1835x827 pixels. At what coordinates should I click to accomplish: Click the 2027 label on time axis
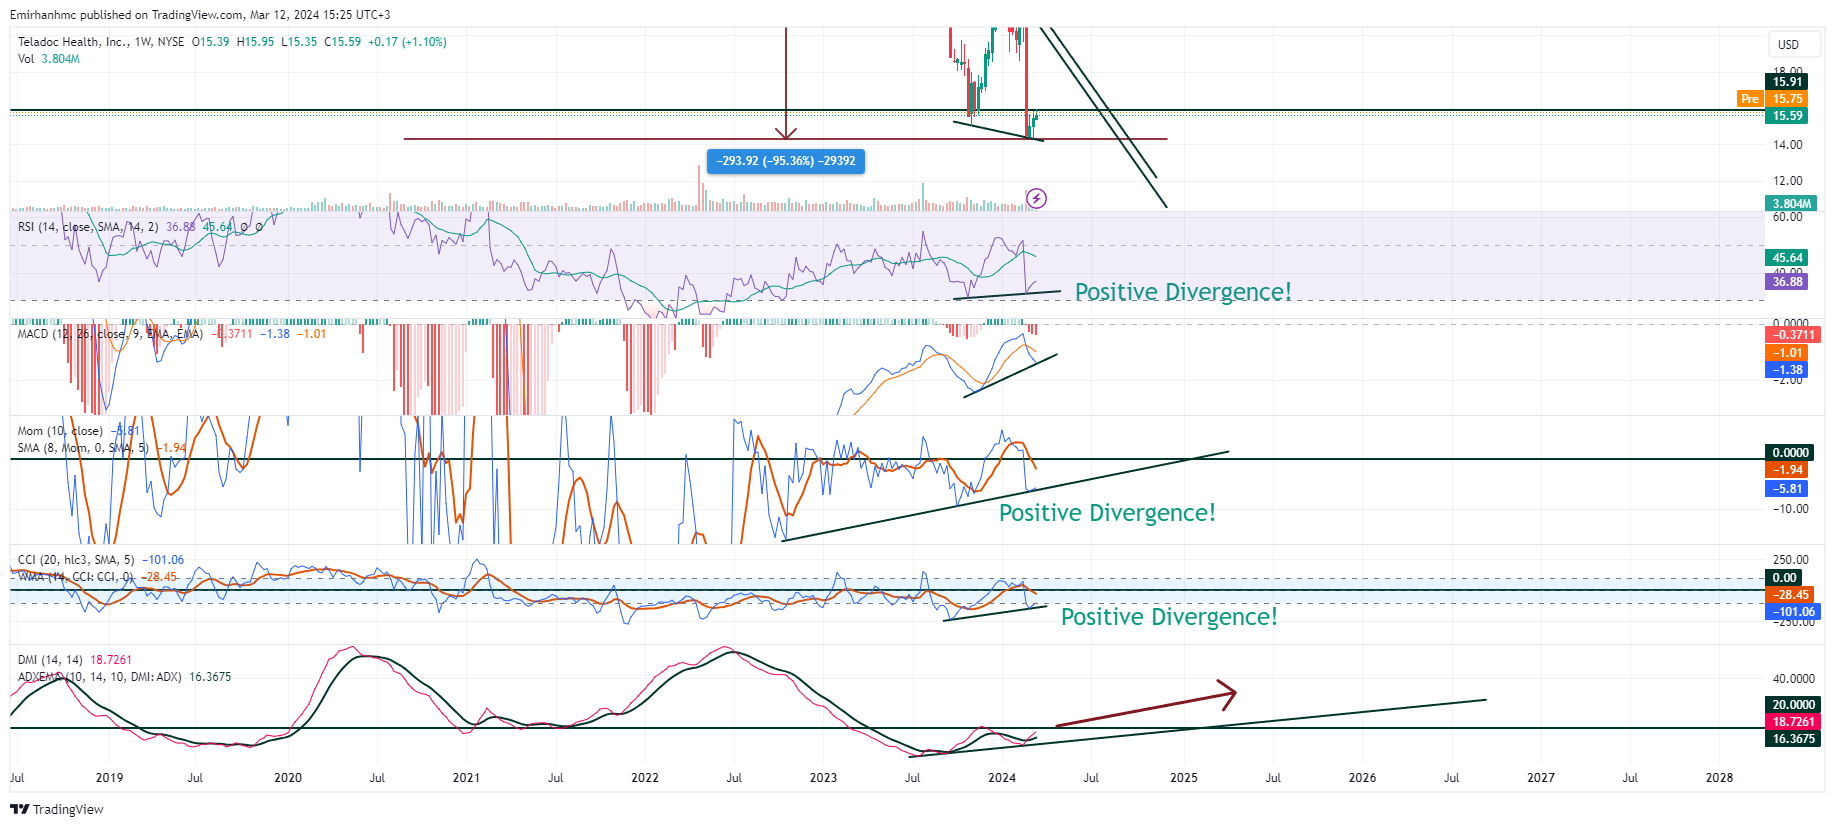(1541, 778)
